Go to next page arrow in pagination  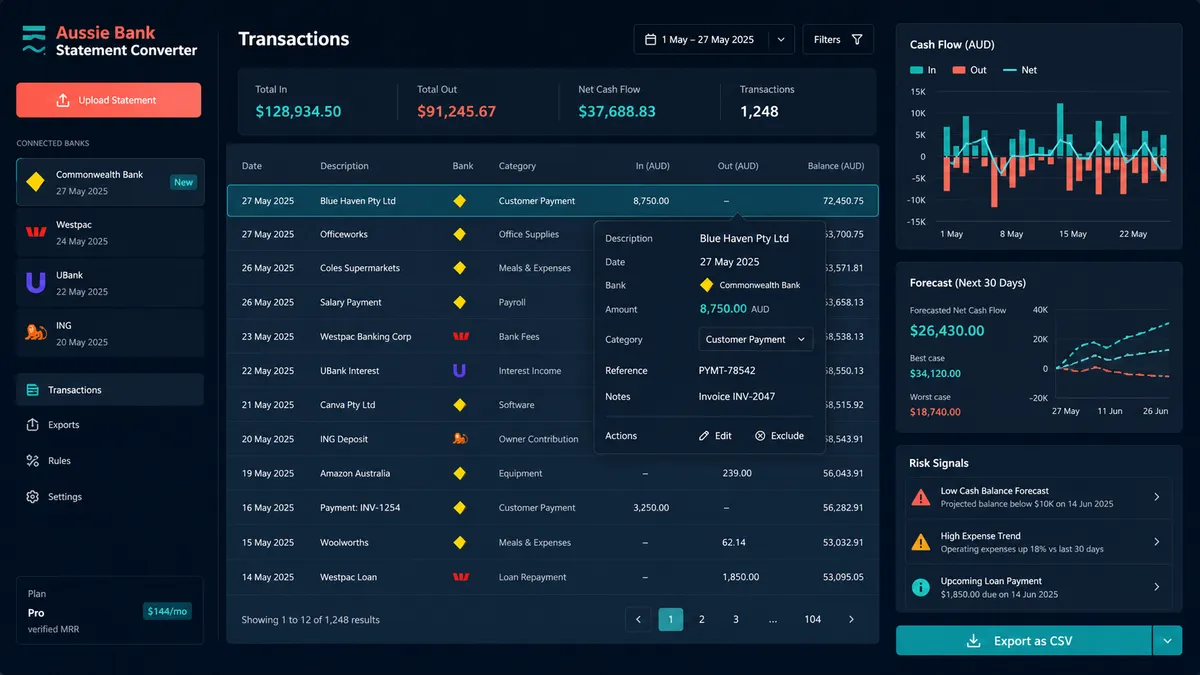coord(851,620)
